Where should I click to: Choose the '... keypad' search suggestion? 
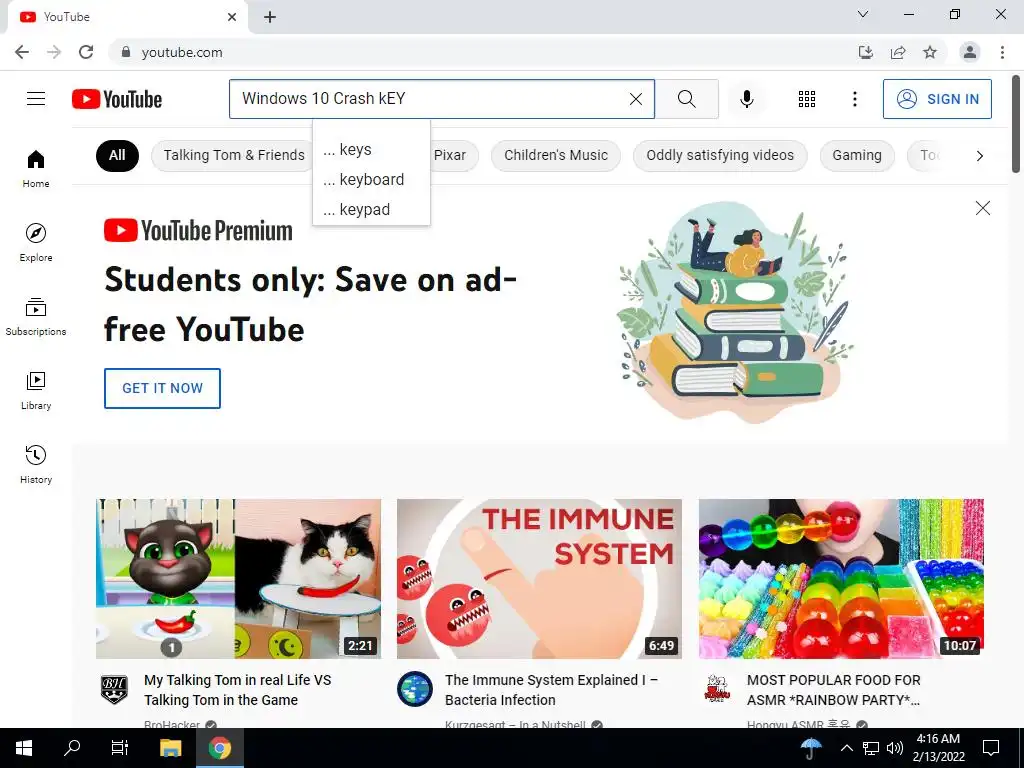click(371, 210)
